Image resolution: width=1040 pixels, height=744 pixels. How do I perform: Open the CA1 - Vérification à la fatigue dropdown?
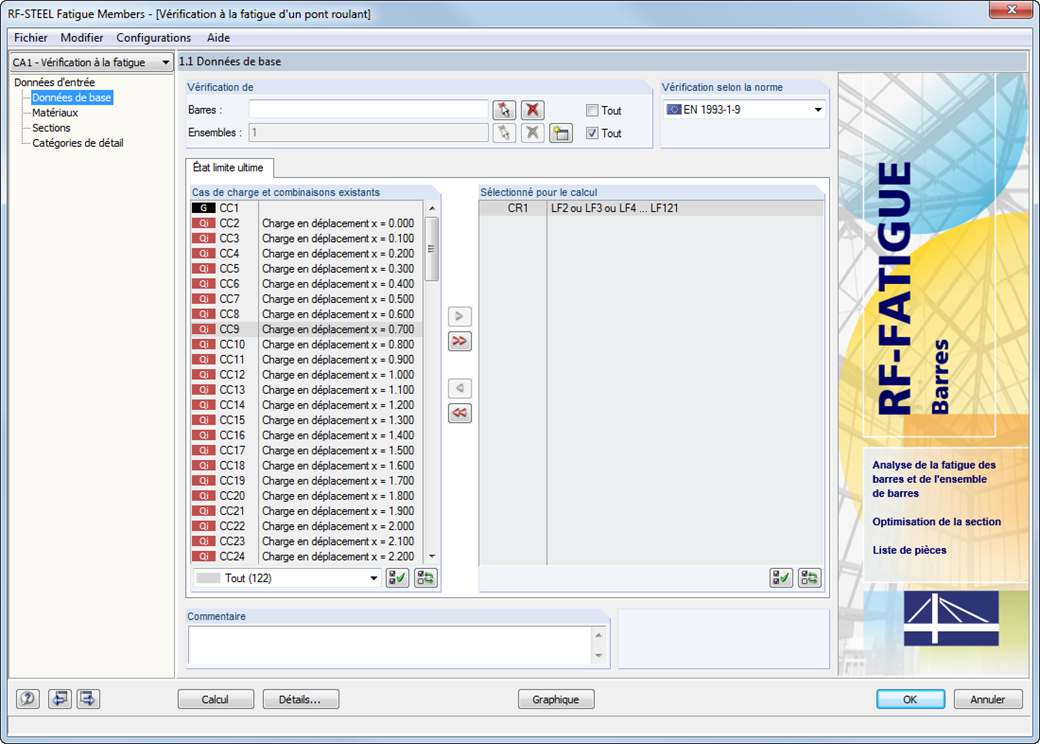tap(92, 62)
